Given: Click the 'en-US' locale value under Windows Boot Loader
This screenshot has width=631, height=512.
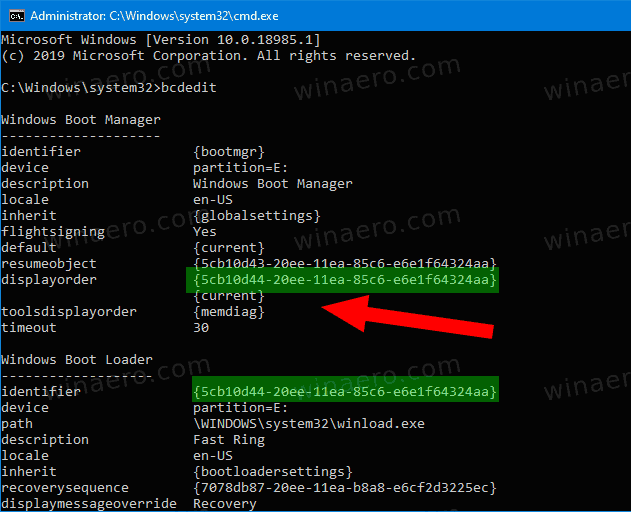Looking at the screenshot, I should pyautogui.click(x=212, y=456).
